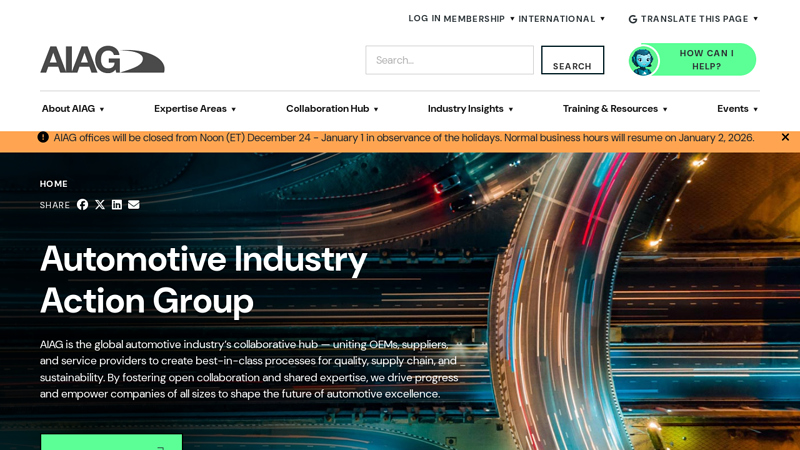The image size is (800, 450).
Task: Share page on LinkedIn
Action: tap(117, 205)
